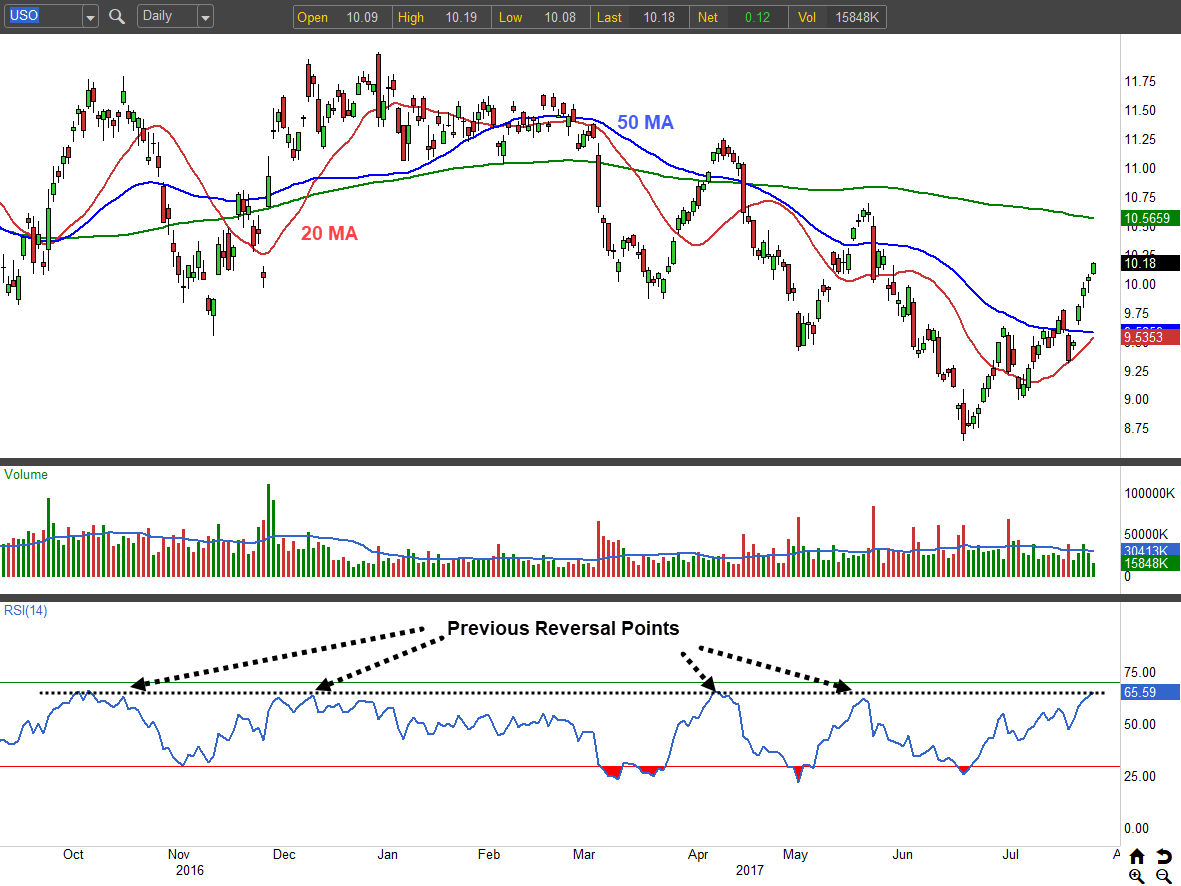Screen dimensions: 1181x886
Task: Click the blue 50 MA annotation
Action: tap(645, 123)
